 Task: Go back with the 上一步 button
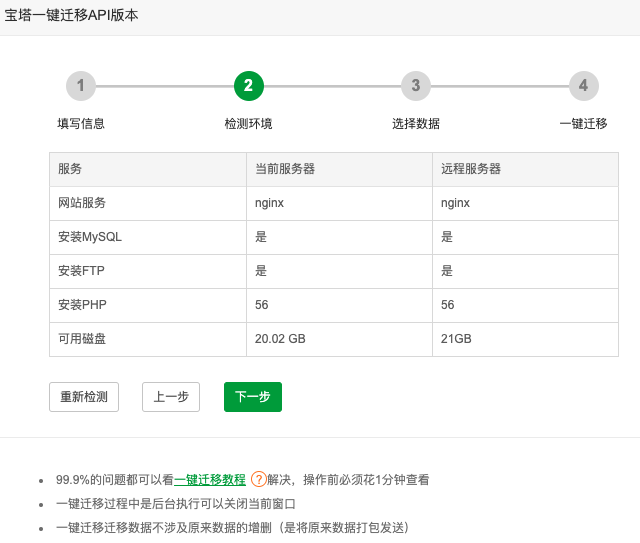pos(171,397)
